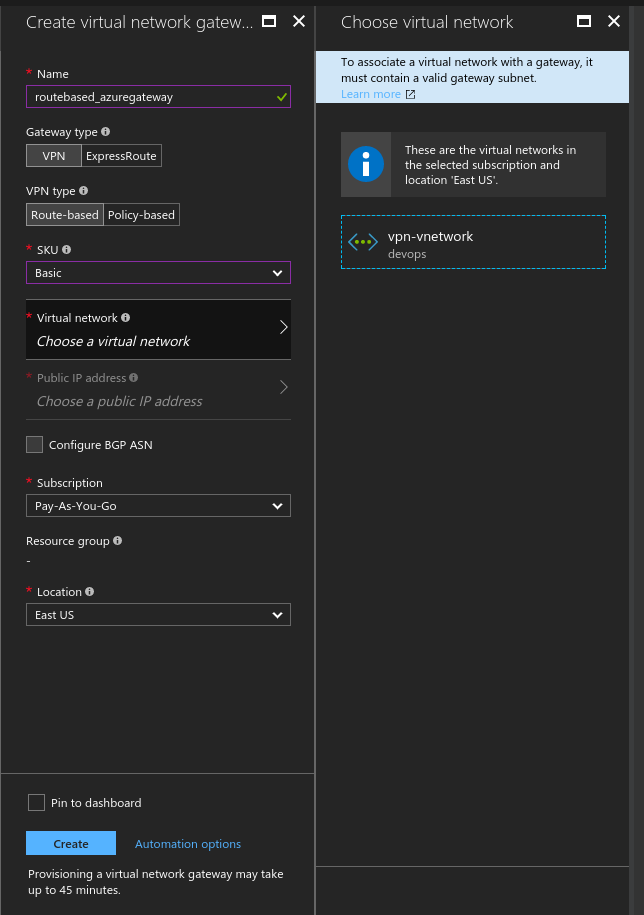Choose Route-based VPN type
This screenshot has width=644, height=915.
(x=65, y=215)
